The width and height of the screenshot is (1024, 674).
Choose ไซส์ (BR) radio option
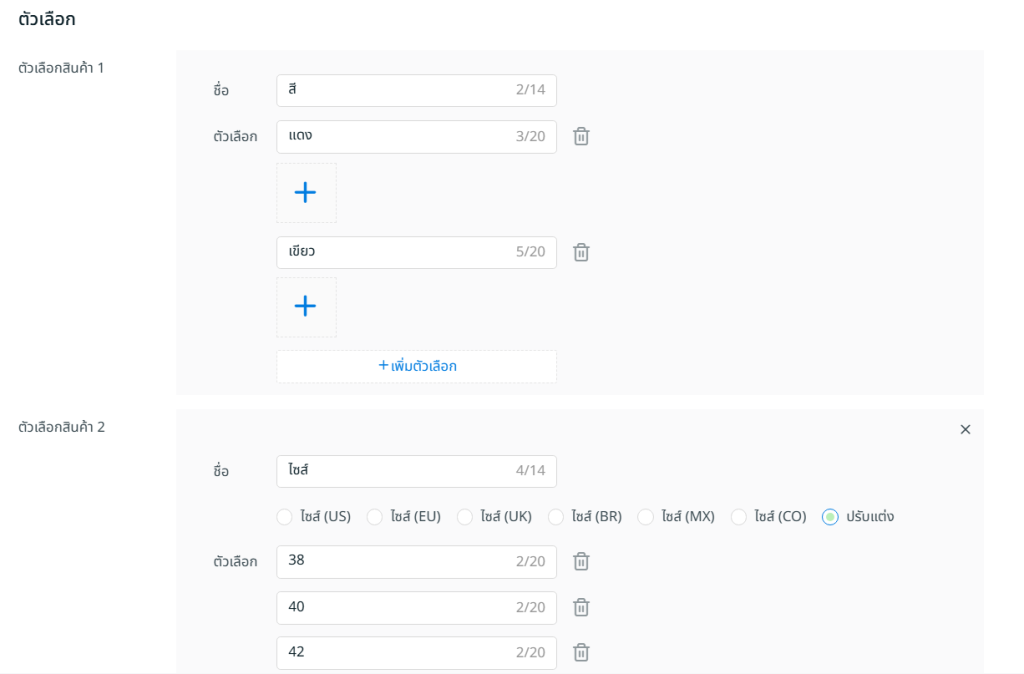pos(556,517)
